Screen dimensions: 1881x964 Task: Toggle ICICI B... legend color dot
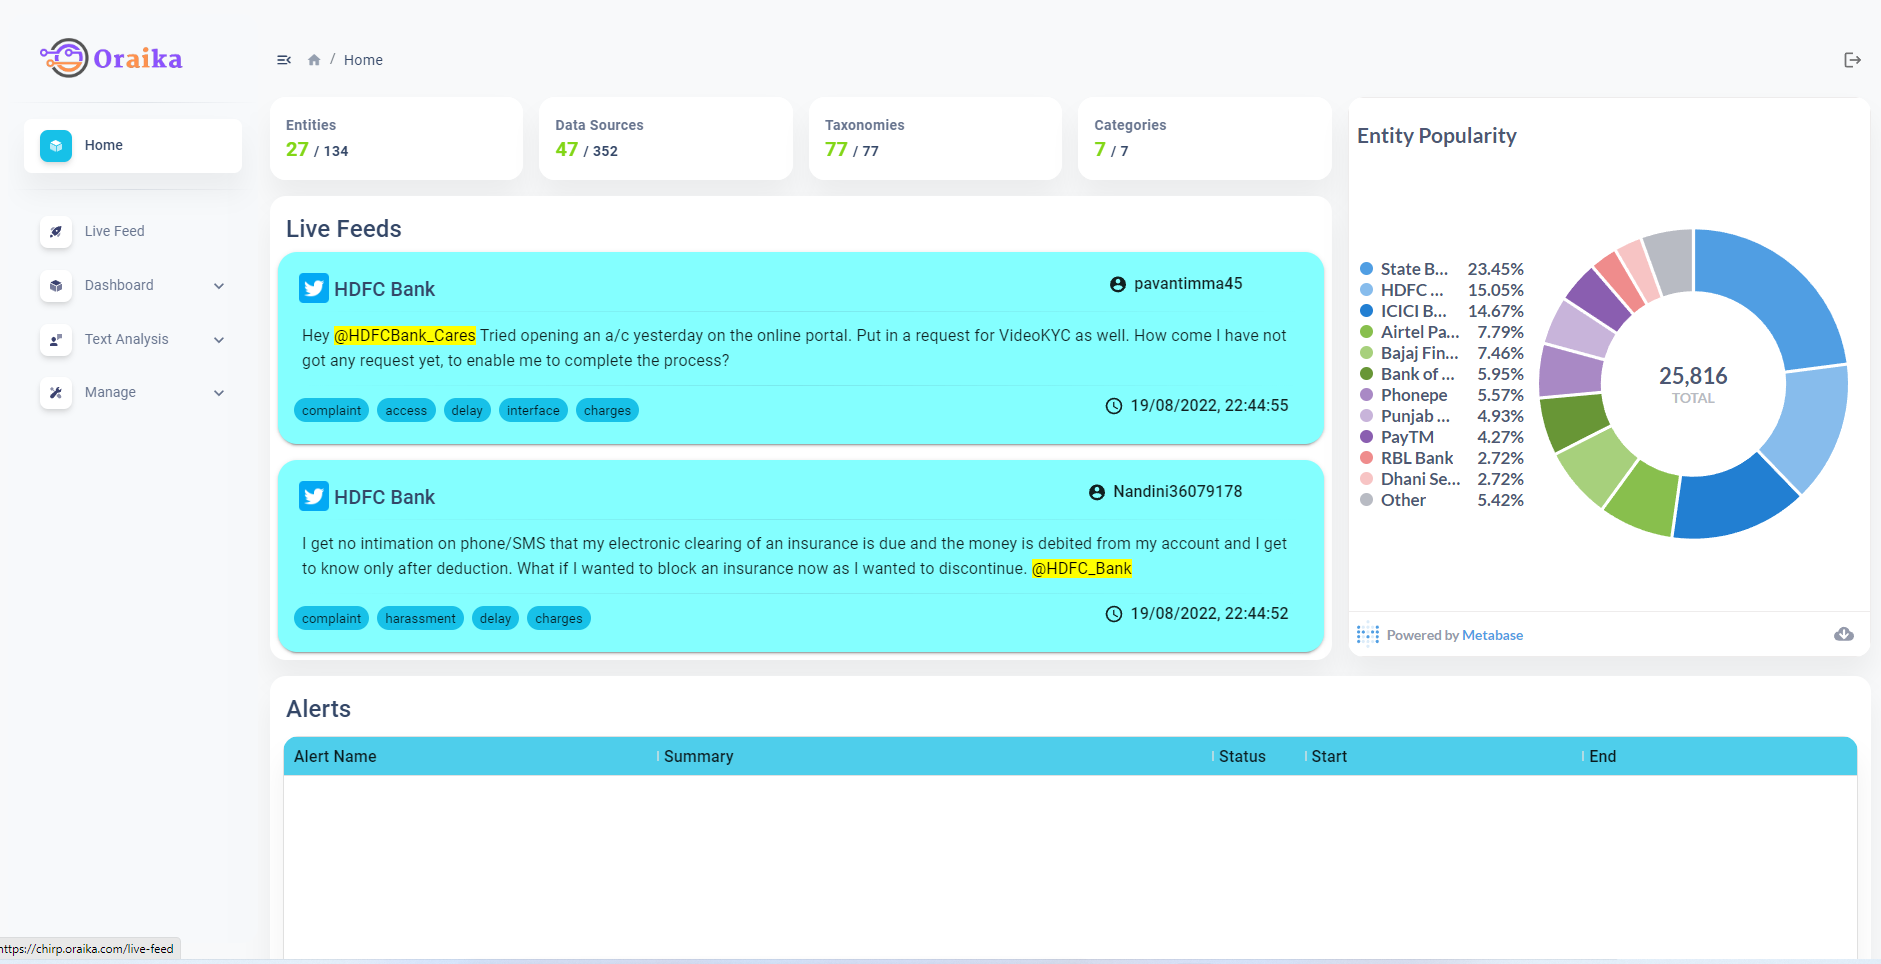(1366, 311)
